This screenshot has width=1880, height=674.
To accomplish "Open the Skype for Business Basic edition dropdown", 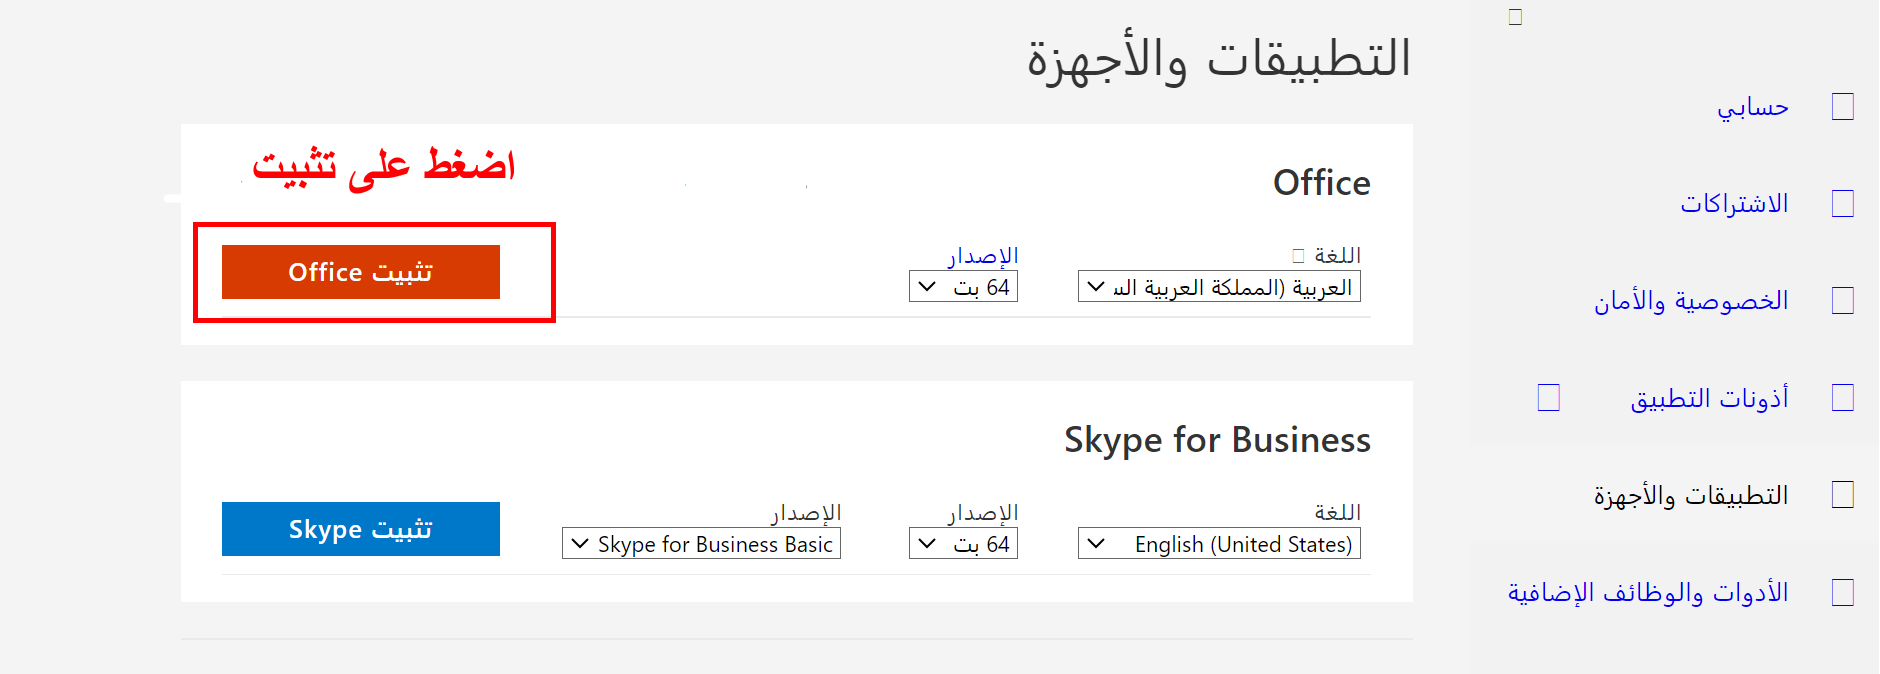I will click(x=701, y=544).
